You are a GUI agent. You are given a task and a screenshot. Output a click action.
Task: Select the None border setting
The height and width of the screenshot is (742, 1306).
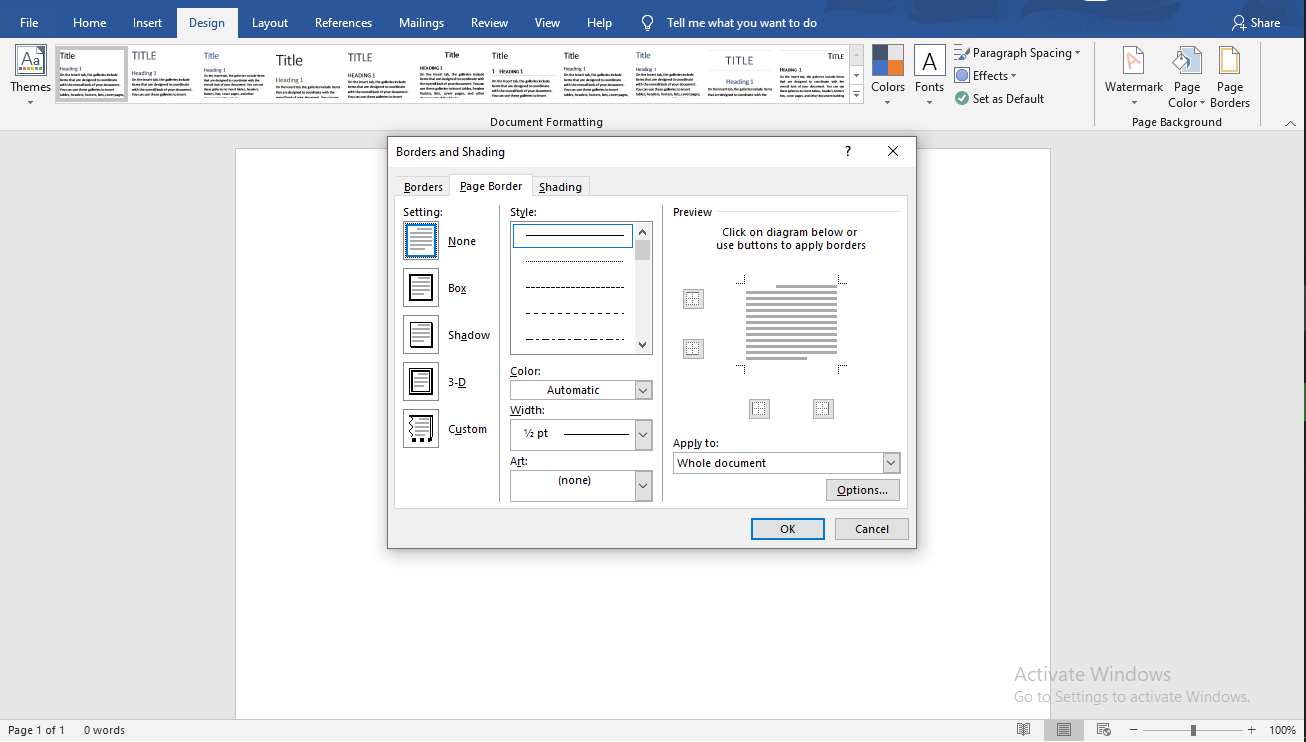[421, 241]
